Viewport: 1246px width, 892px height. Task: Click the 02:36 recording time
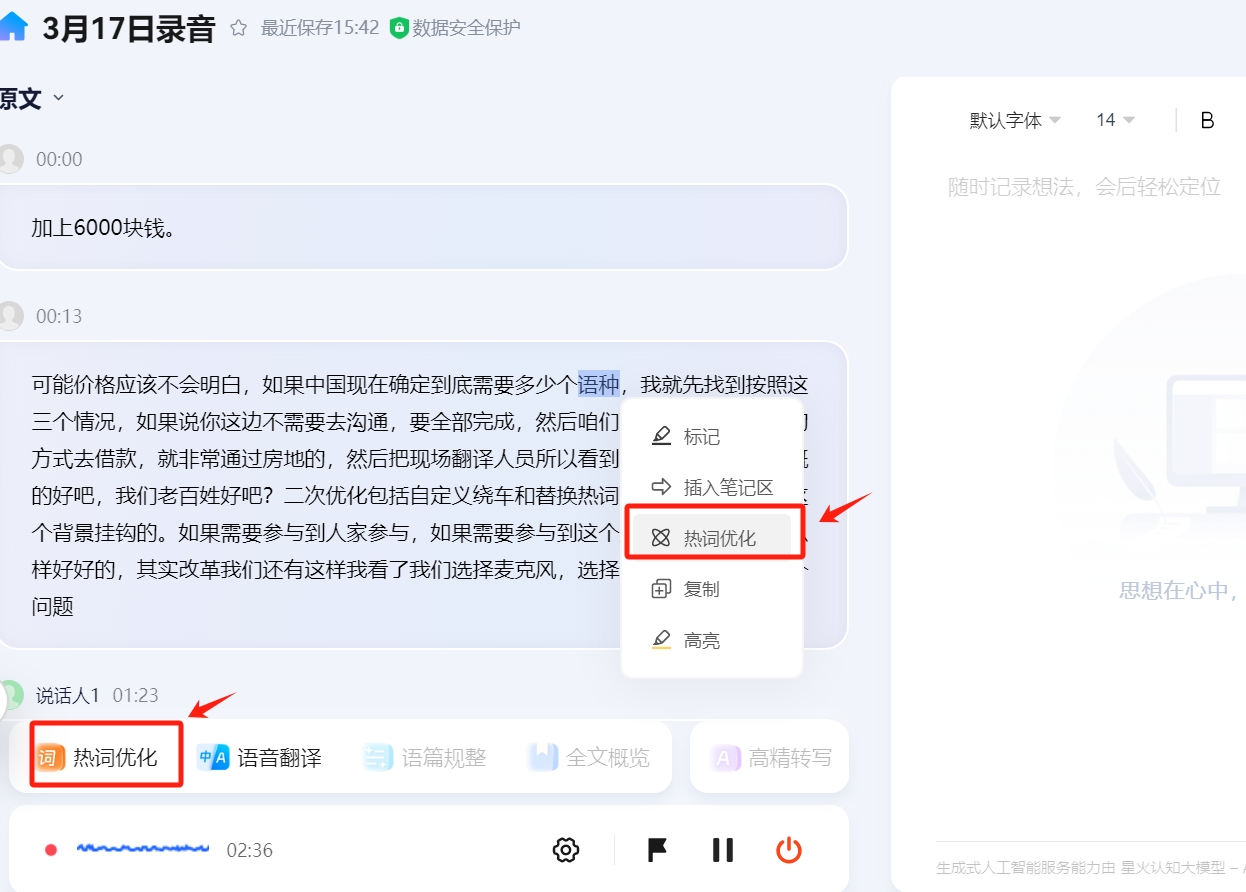coord(250,851)
